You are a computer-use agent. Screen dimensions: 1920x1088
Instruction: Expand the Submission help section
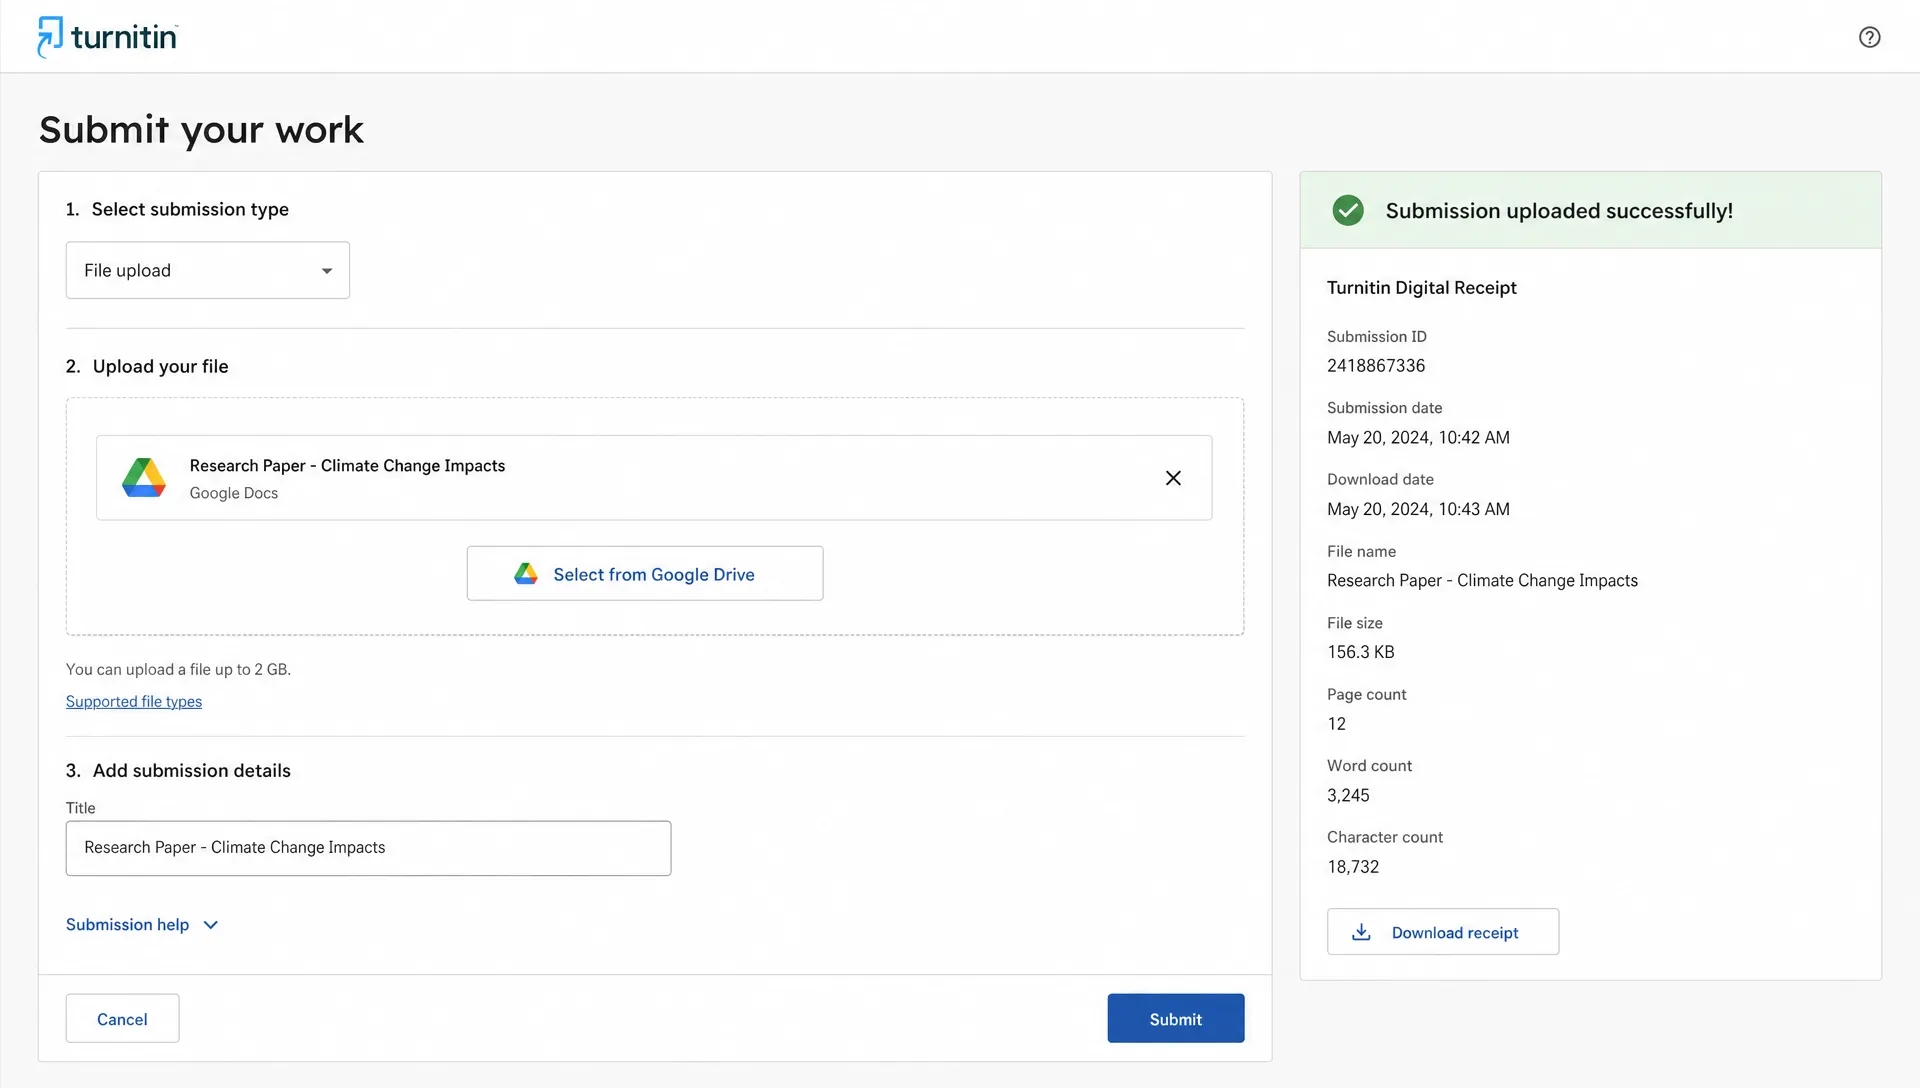(142, 925)
